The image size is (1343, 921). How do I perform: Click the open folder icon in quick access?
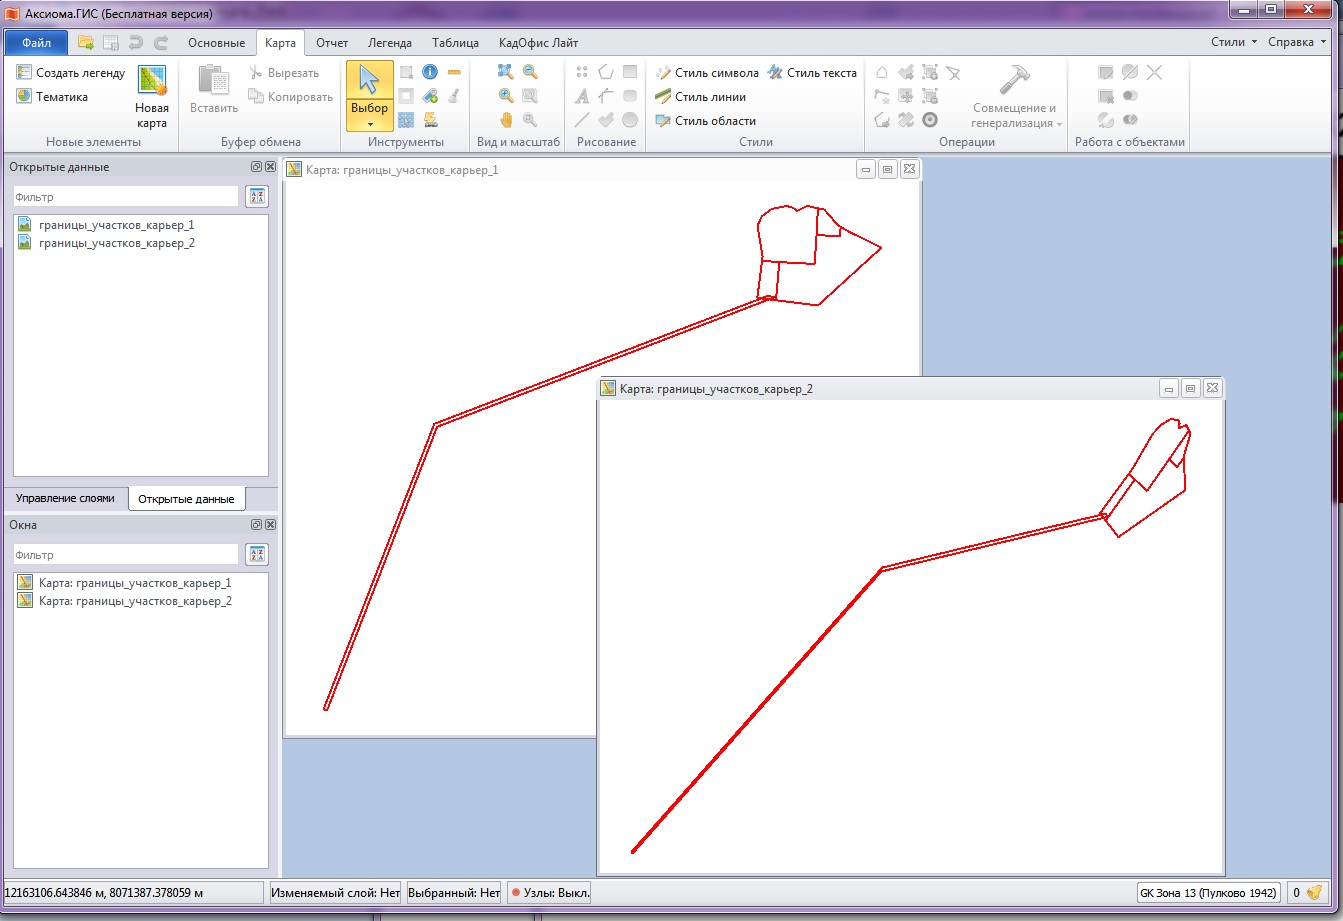coord(86,43)
